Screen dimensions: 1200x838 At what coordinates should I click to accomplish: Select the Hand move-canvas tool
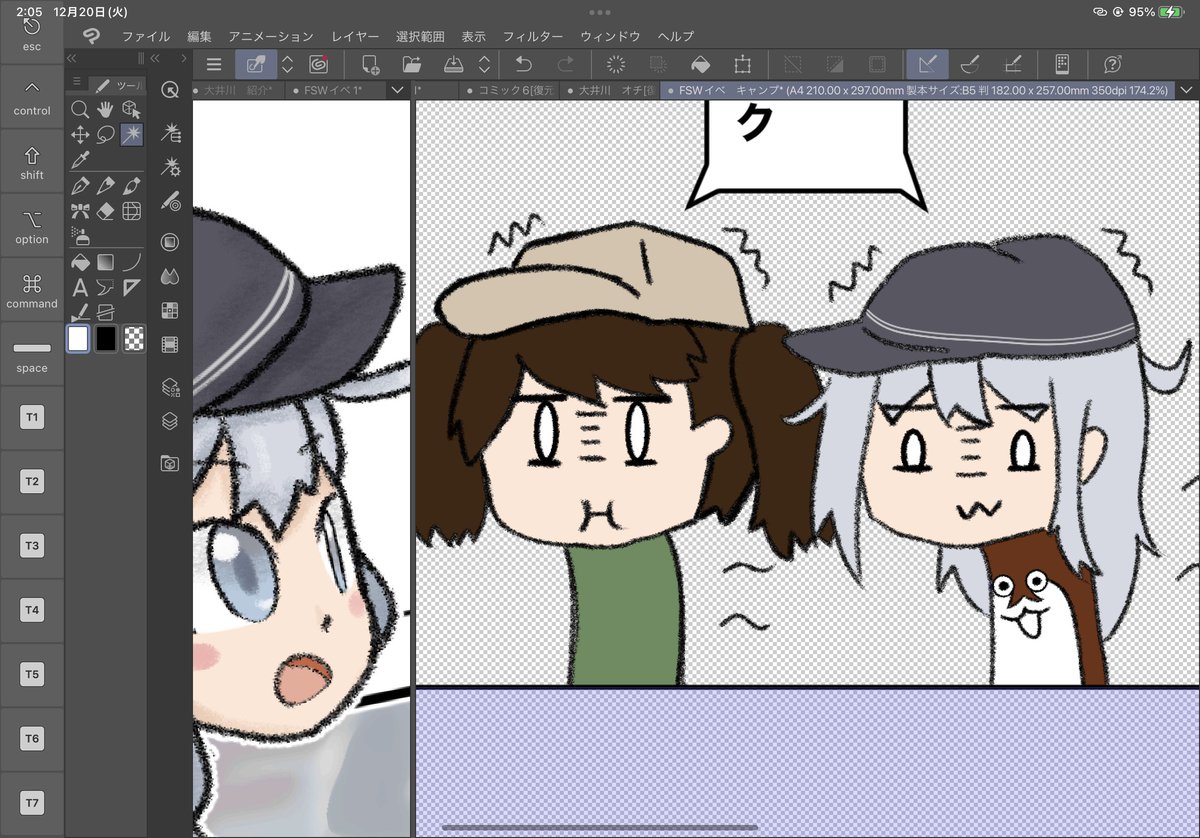click(x=105, y=109)
